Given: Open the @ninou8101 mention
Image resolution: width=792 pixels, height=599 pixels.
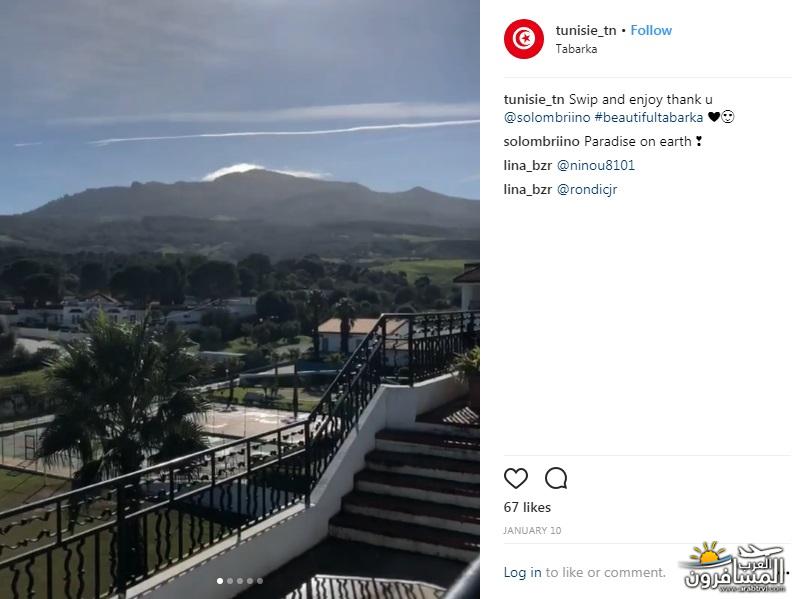Looking at the screenshot, I should (x=596, y=165).
